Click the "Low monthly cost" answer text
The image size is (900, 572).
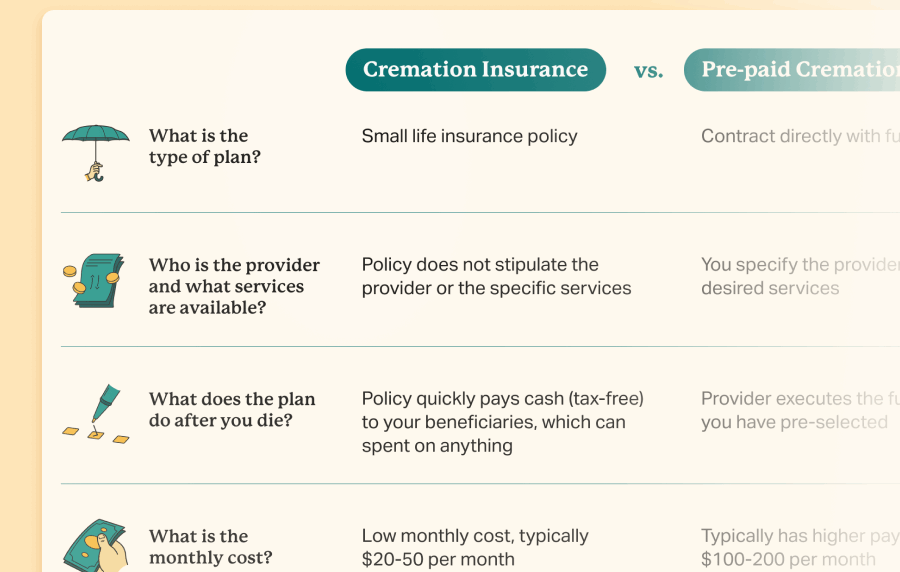[x=475, y=547]
